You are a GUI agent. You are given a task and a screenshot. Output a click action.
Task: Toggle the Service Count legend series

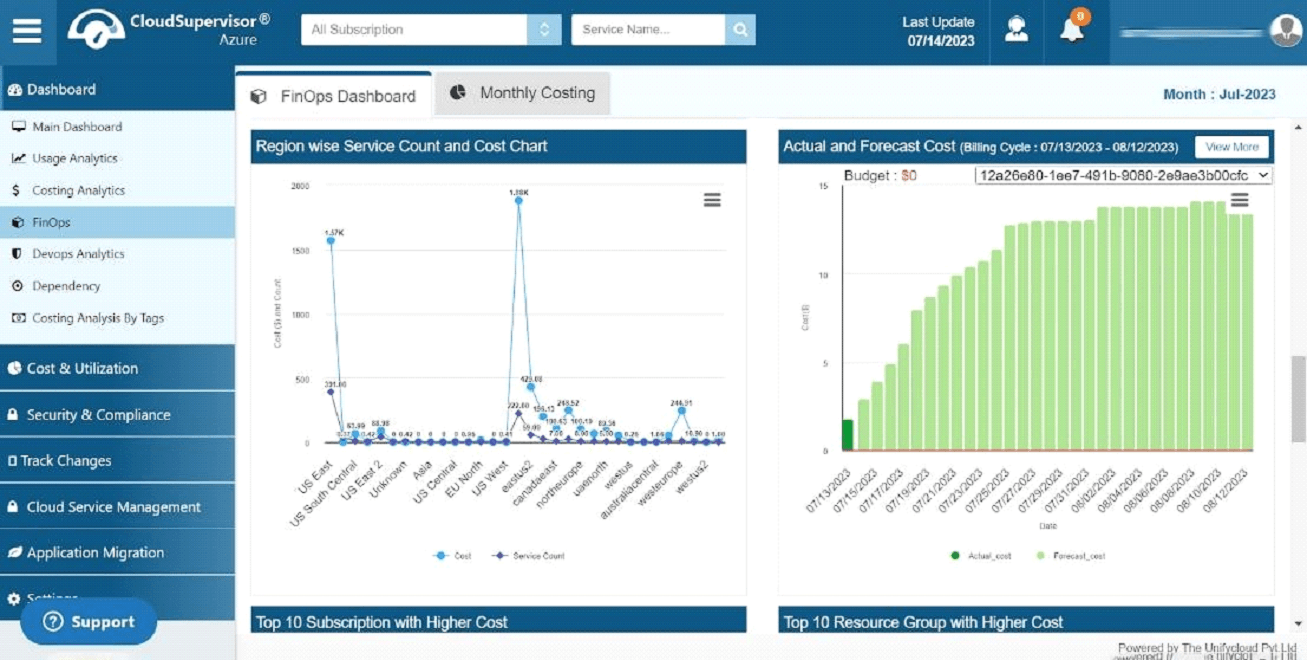[x=527, y=556]
